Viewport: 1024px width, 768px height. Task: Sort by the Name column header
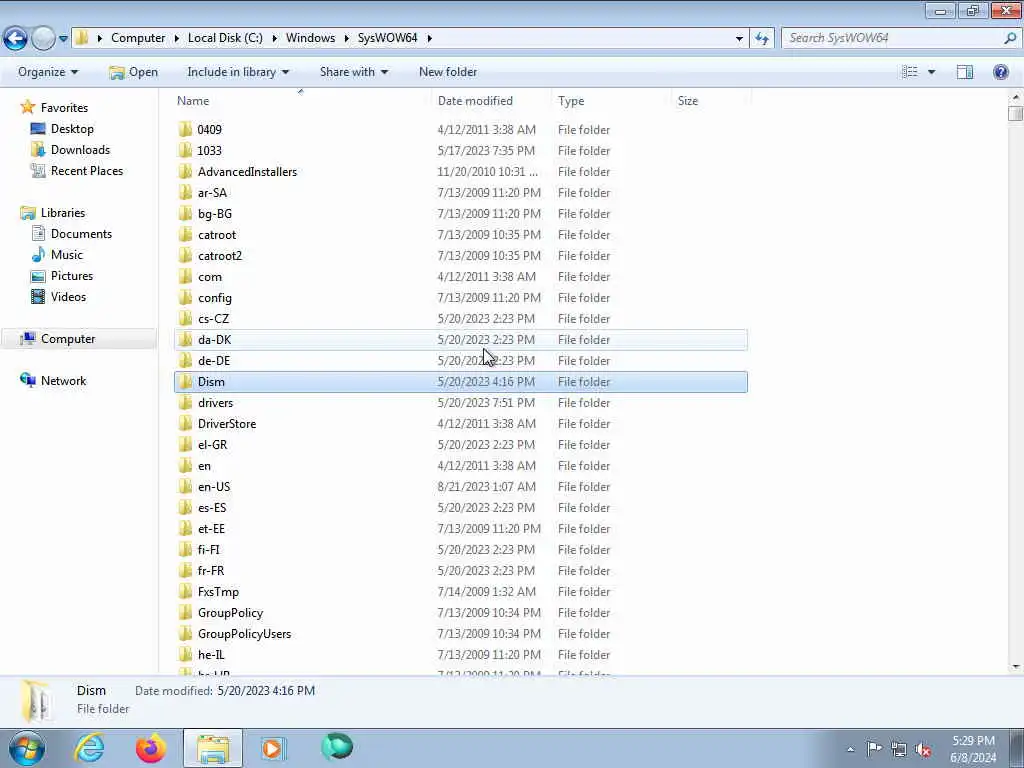click(x=193, y=101)
